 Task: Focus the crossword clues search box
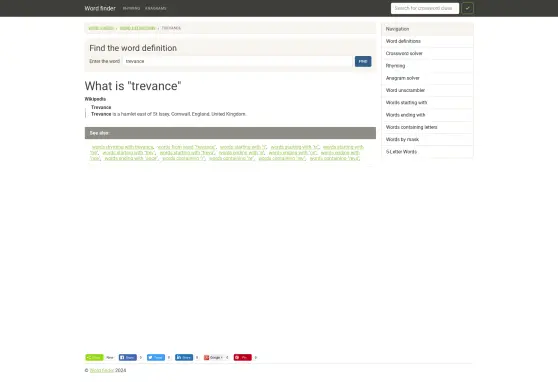tap(425, 8)
